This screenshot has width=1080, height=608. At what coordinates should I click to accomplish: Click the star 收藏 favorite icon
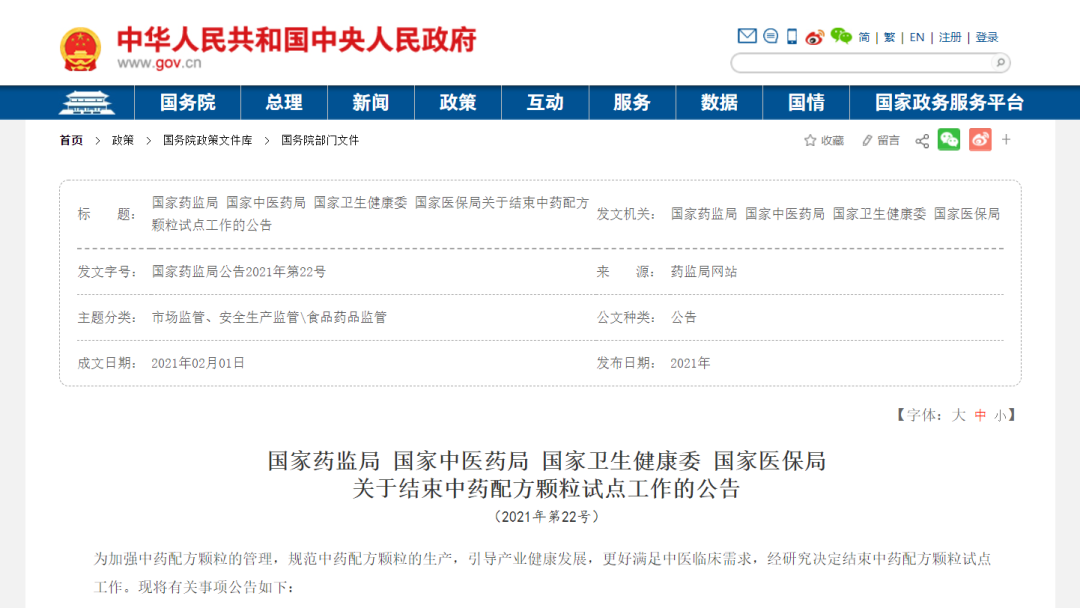pos(811,141)
